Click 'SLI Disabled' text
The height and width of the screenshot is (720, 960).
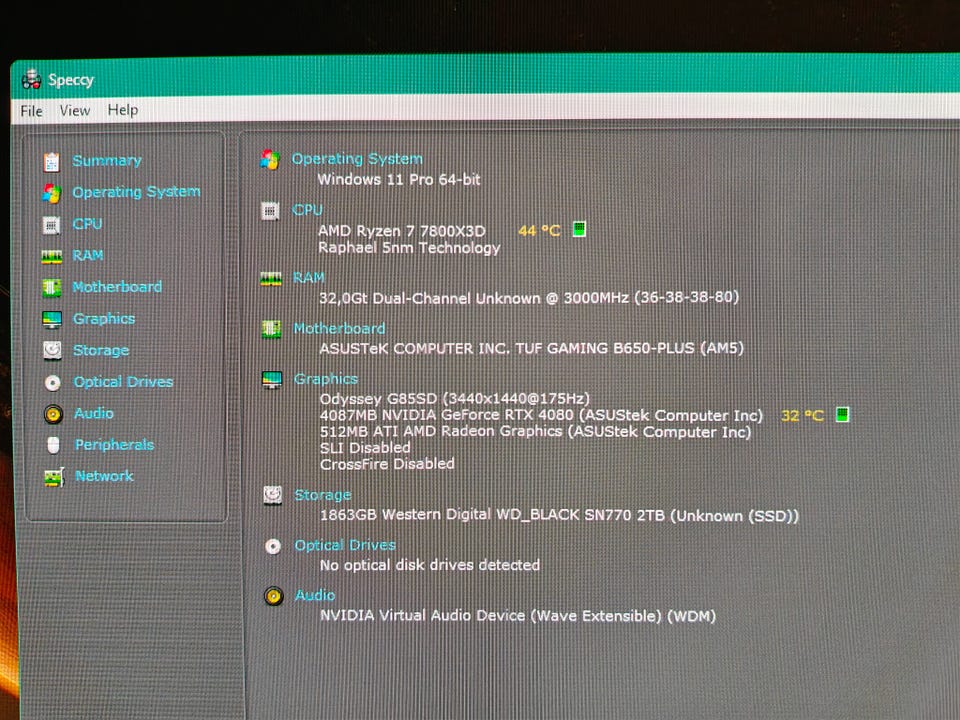(365, 448)
